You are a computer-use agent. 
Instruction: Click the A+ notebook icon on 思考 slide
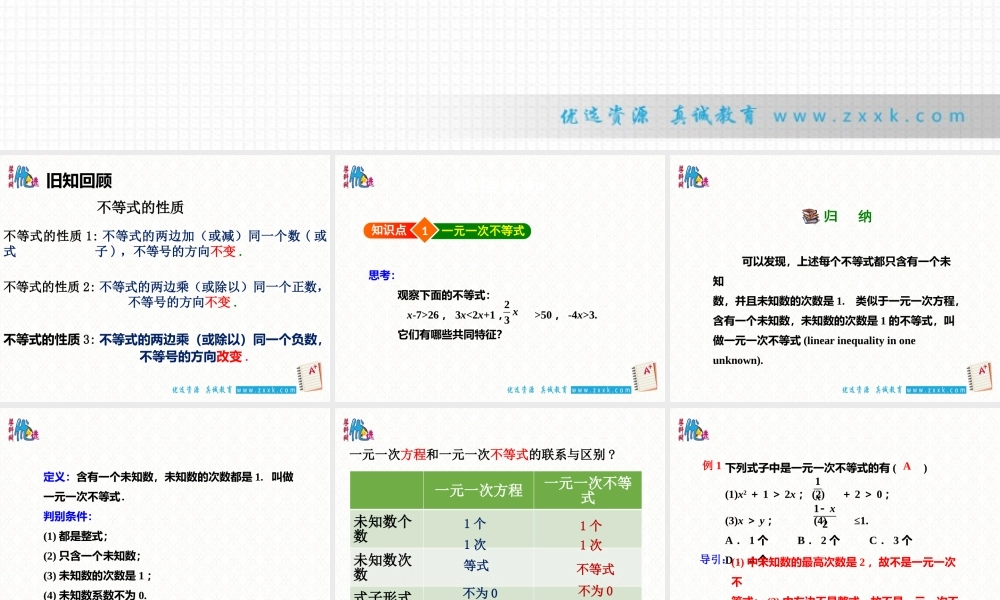point(645,377)
